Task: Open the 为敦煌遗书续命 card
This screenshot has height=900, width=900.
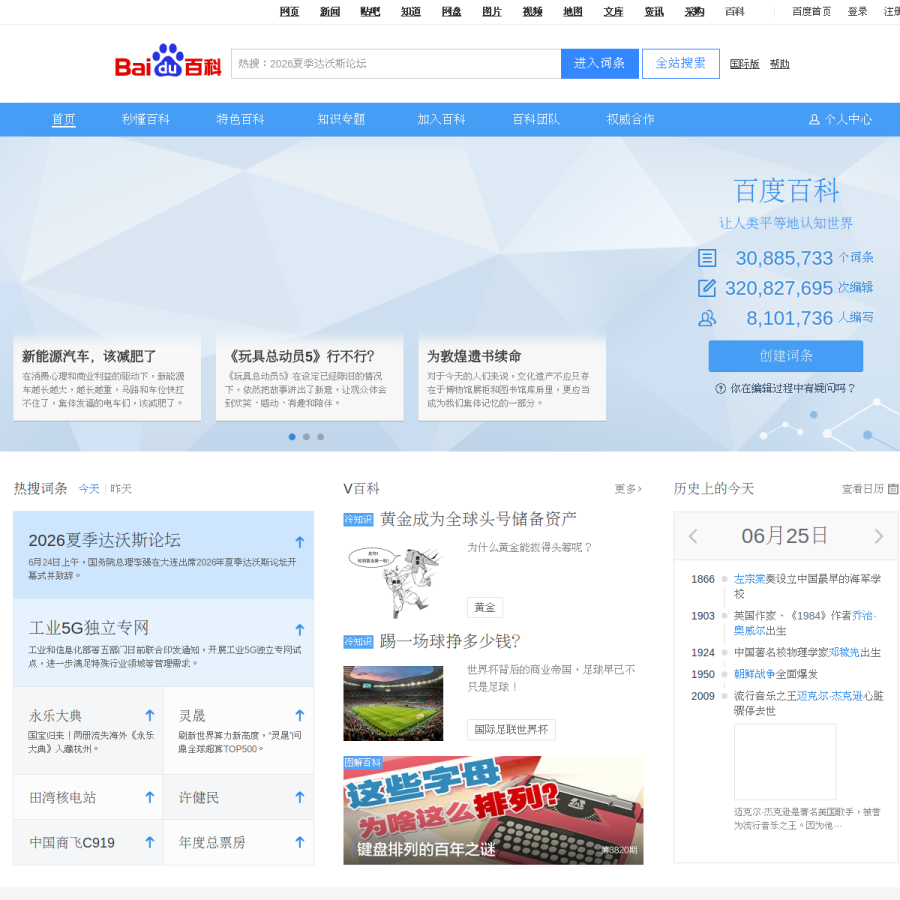Action: [512, 378]
